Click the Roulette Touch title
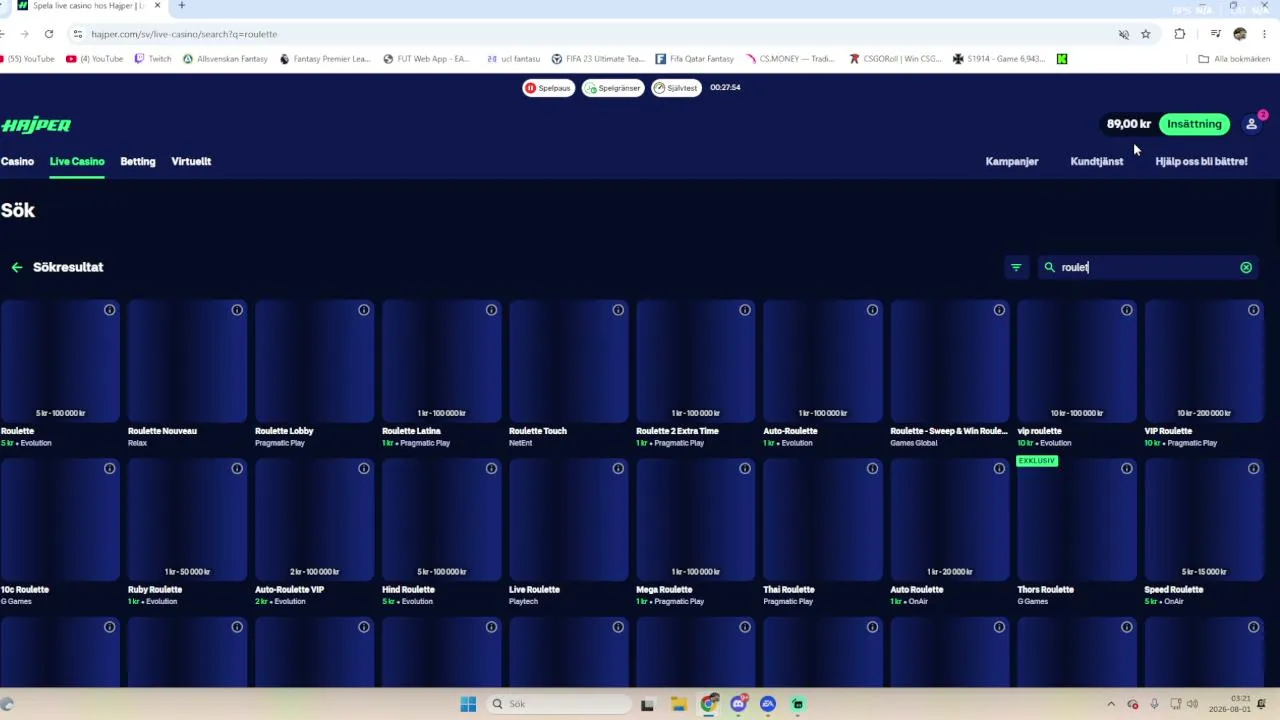Viewport: 1280px width, 720px height. [x=538, y=431]
